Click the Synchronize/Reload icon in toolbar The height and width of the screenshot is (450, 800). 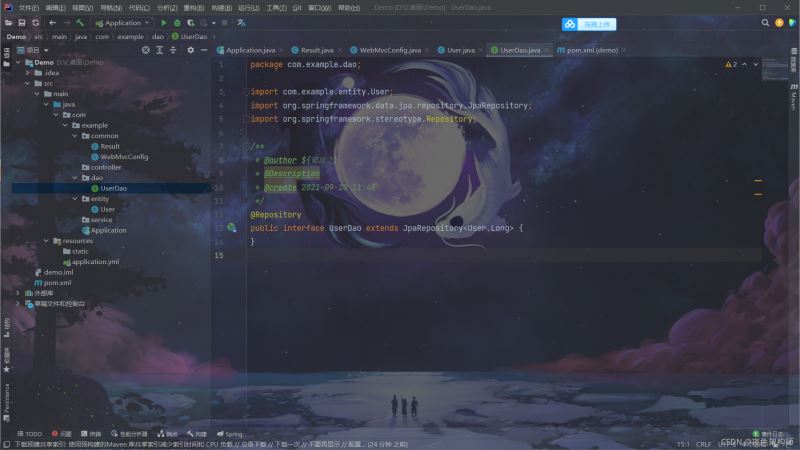pyautogui.click(x=35, y=23)
